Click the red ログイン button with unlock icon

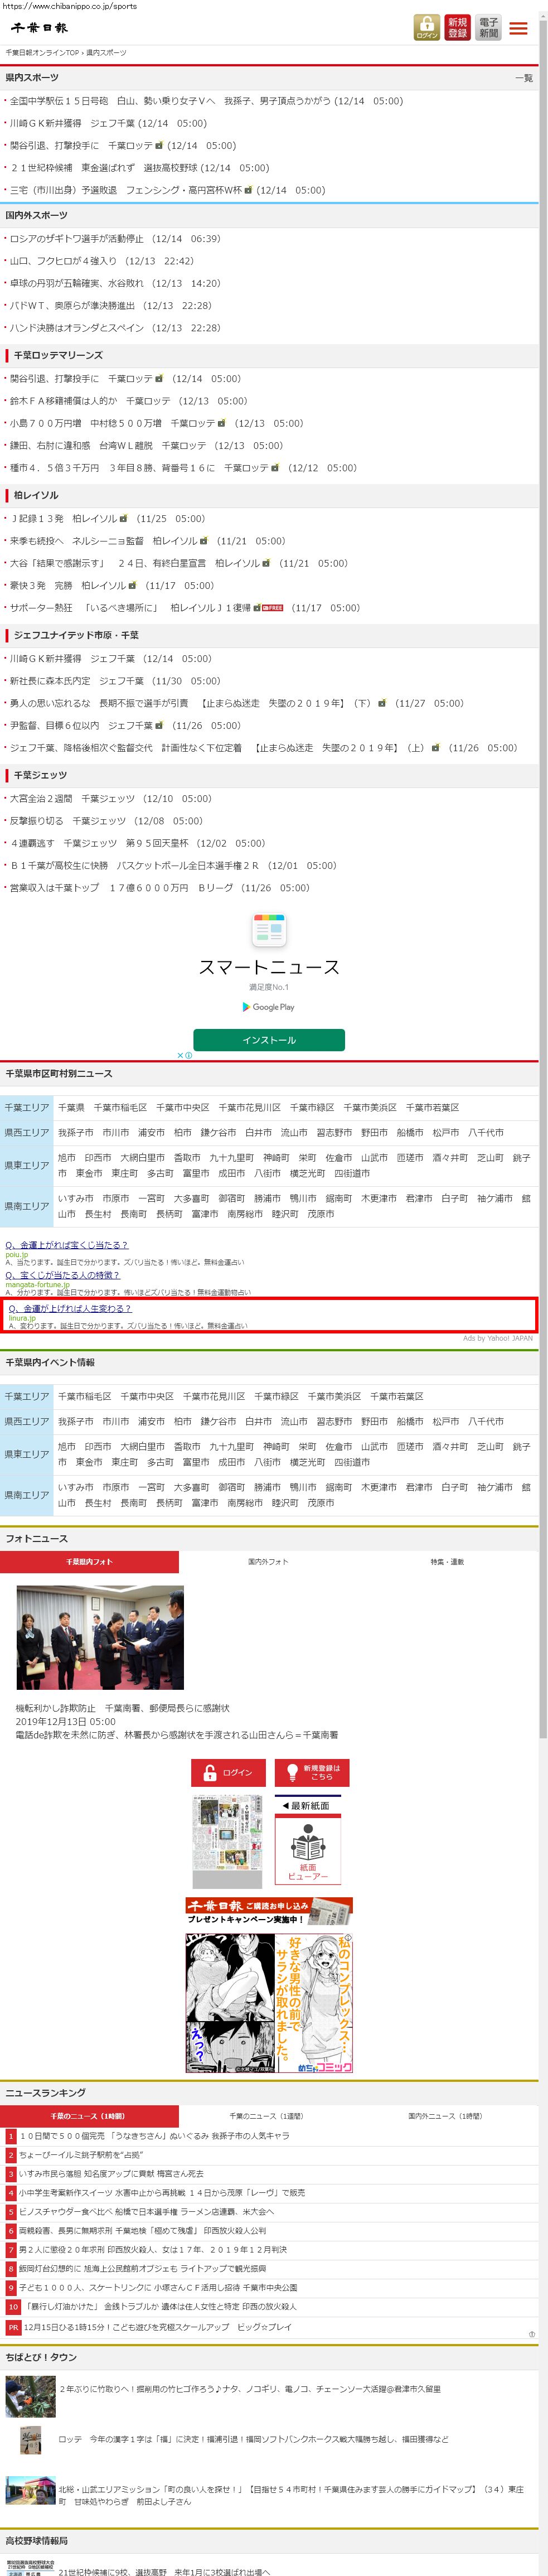(x=228, y=1772)
